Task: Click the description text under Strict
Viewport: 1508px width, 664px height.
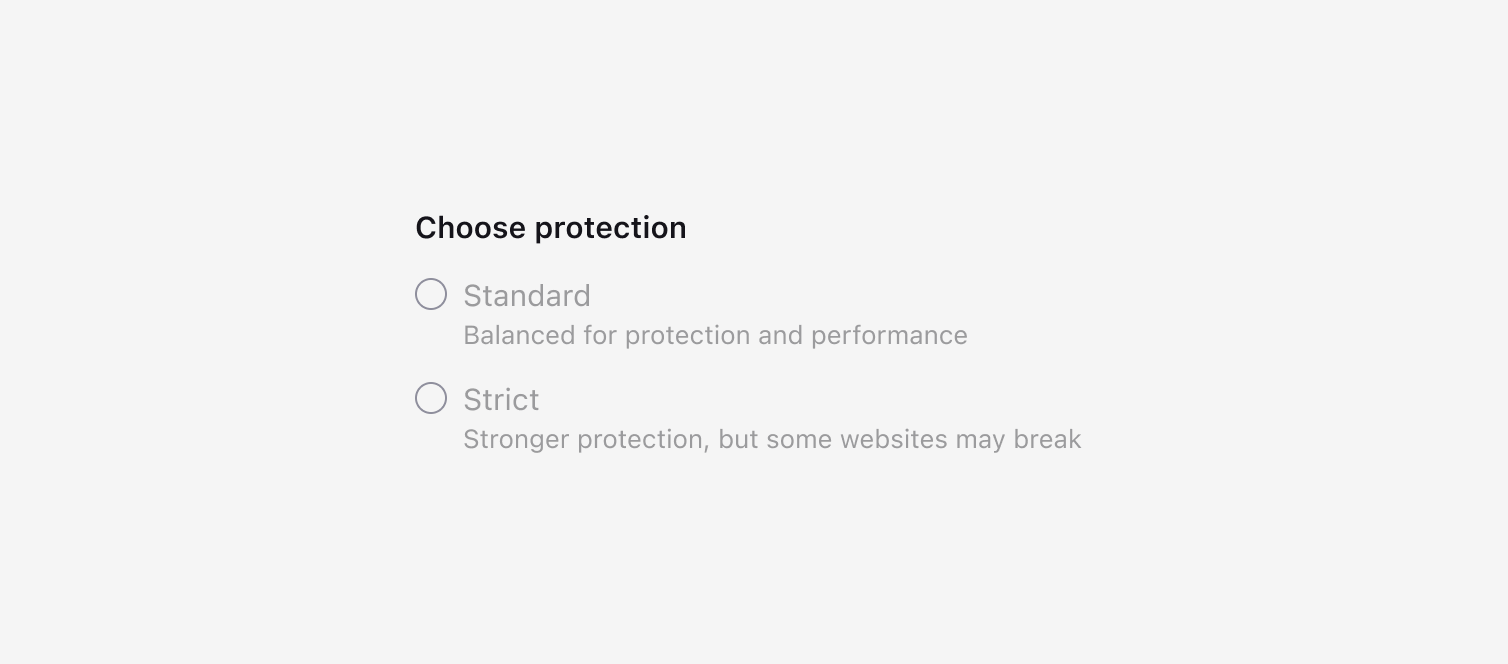Action: pyautogui.click(x=772, y=439)
